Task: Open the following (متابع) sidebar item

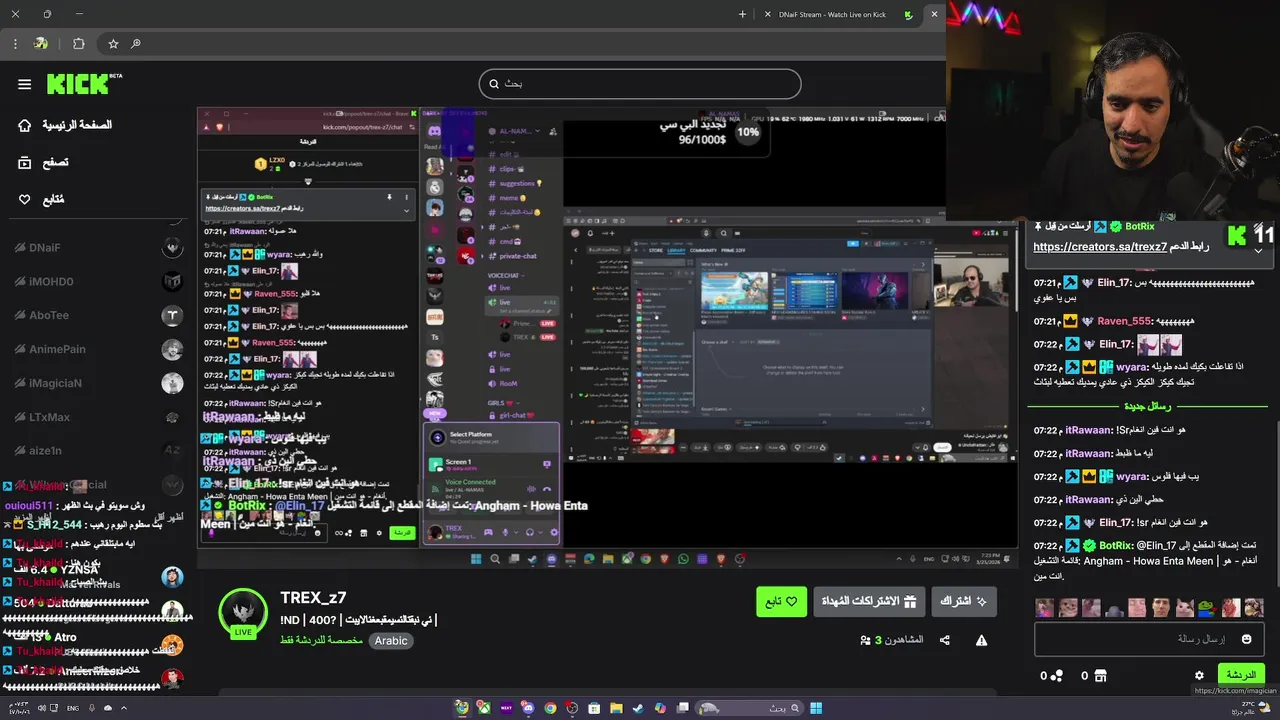Action: coord(41,199)
